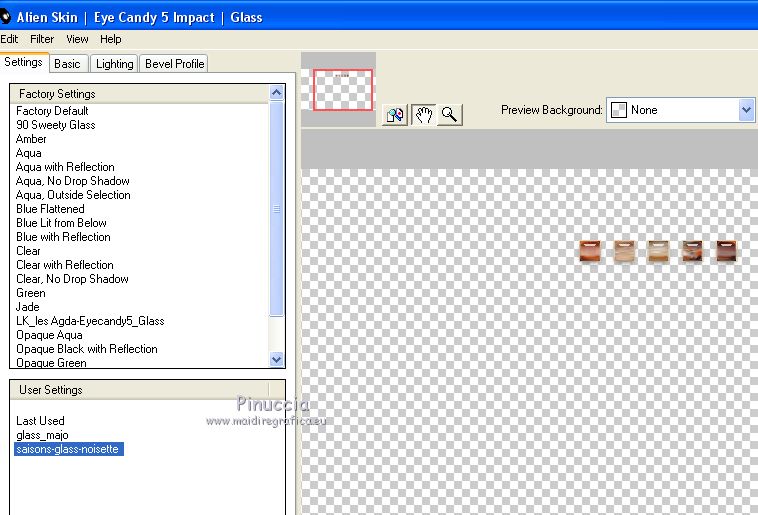758x515 pixels.
Task: Select the 90 Sweety Glass preset
Action: 56,125
